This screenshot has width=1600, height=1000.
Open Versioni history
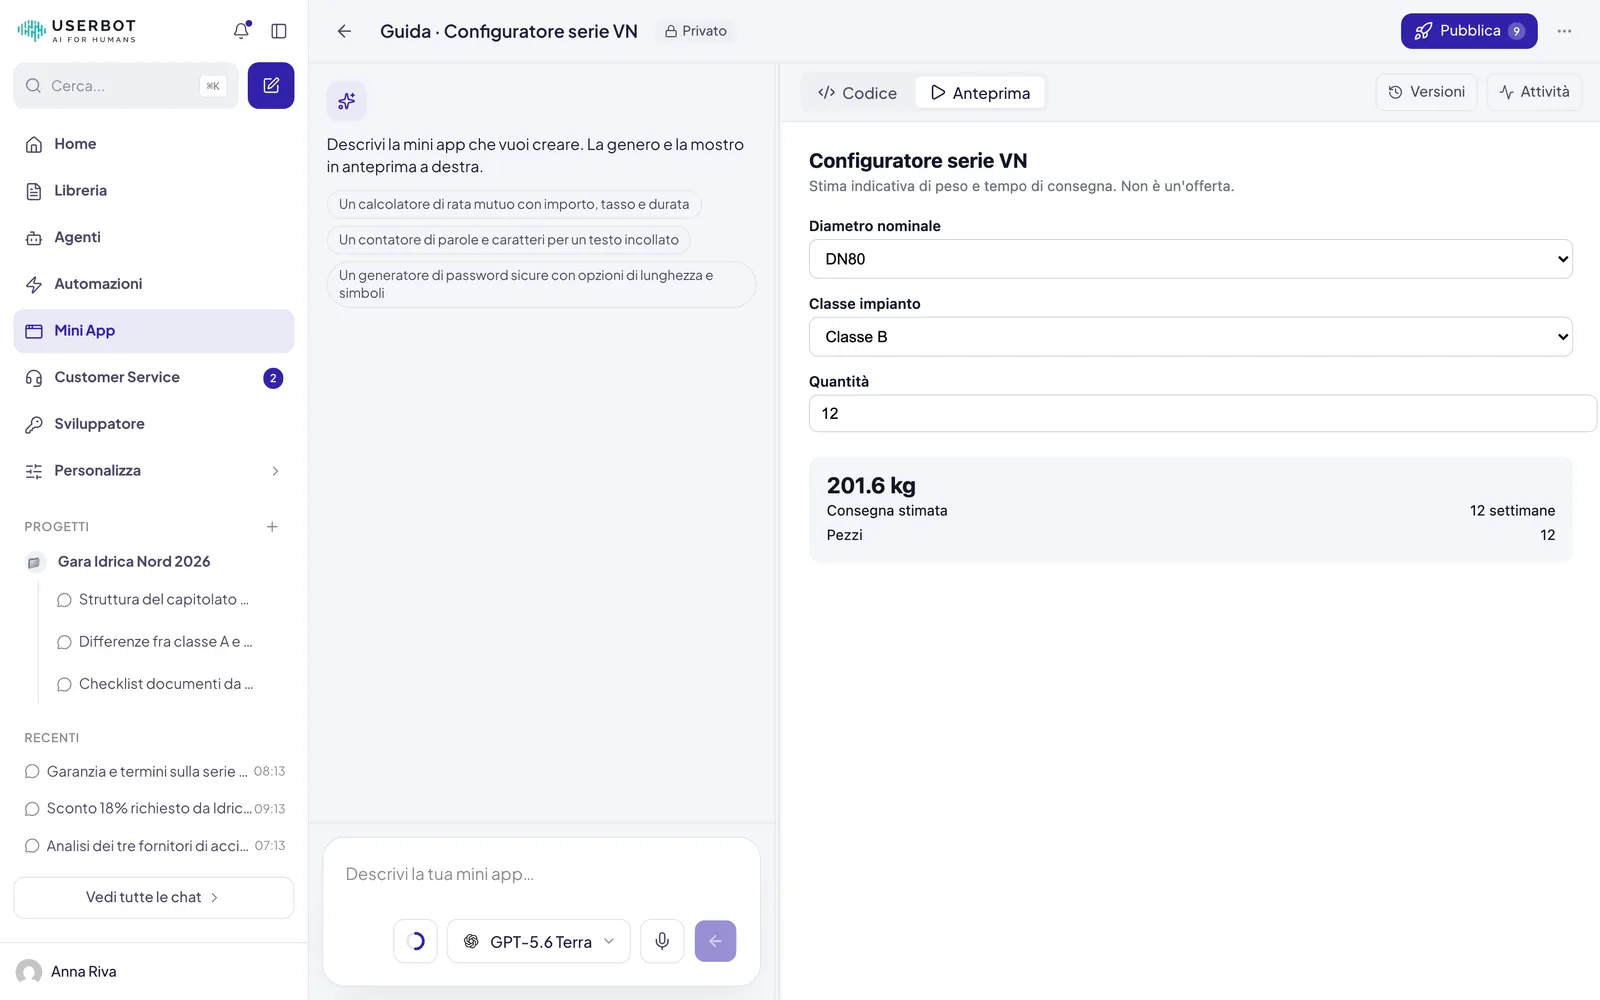click(1426, 92)
